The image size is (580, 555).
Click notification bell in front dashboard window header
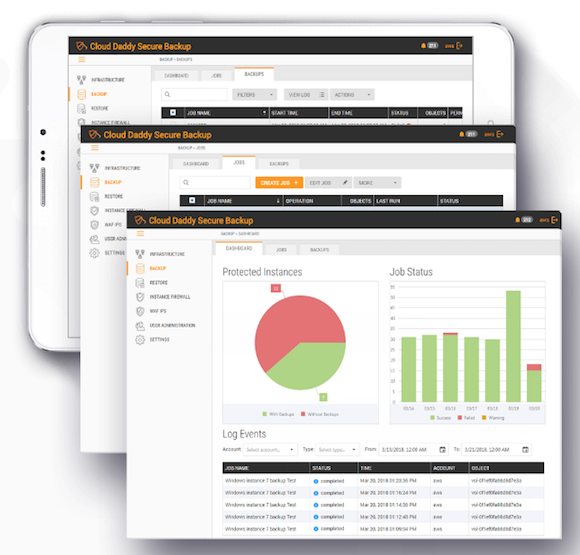pos(517,220)
